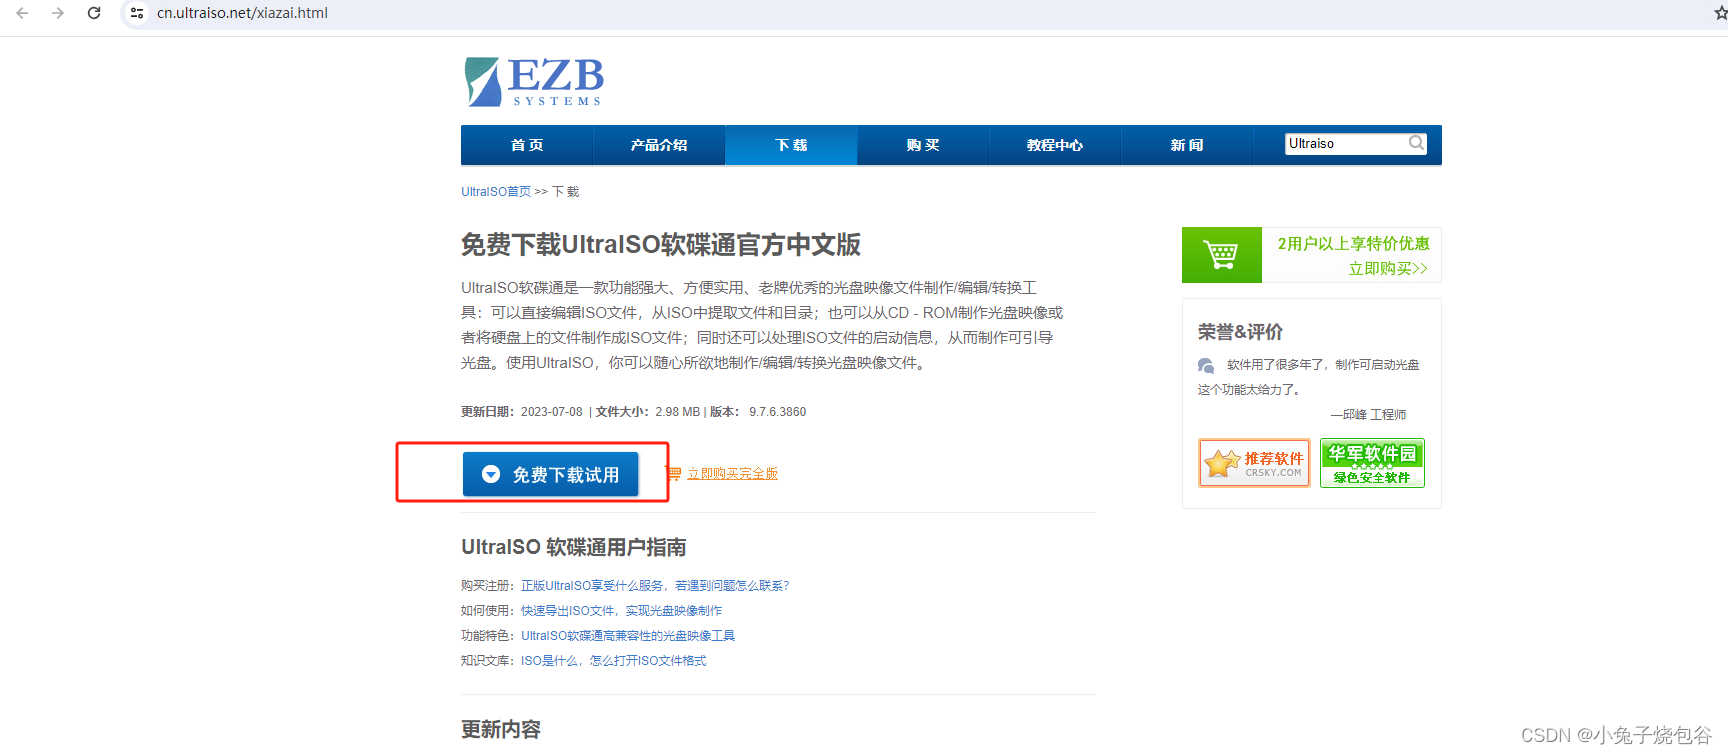Click the 立即购买完全版 link
The image size is (1728, 754).
click(732, 474)
